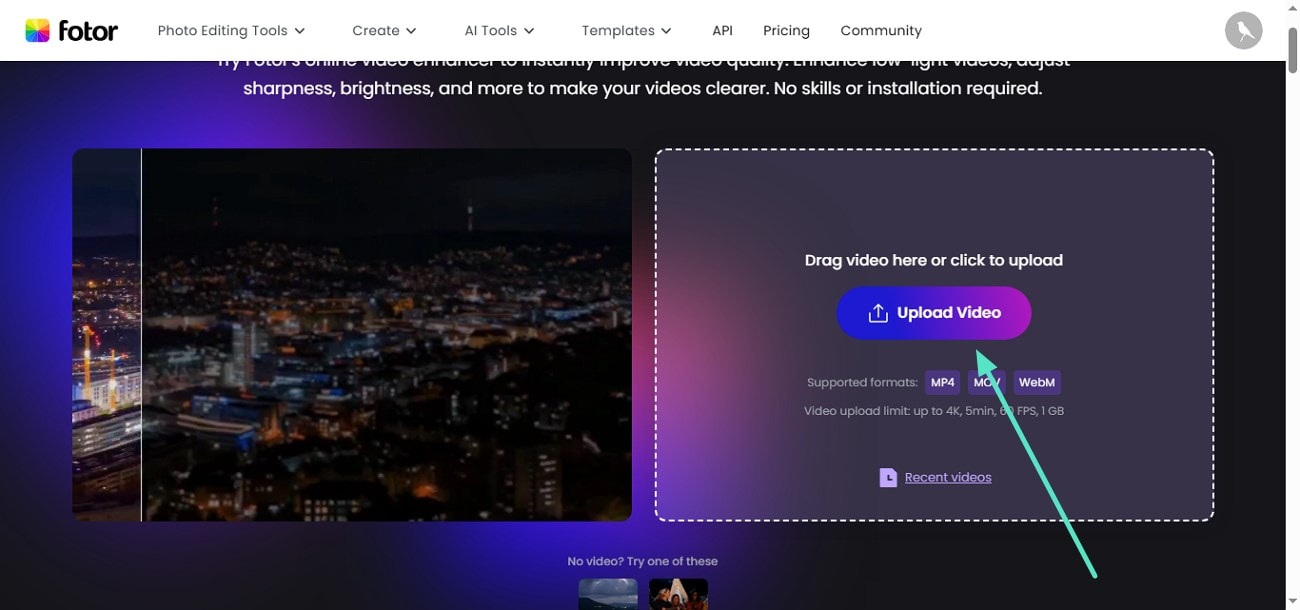
Task: Click the 'No video? Try one of these' text
Action: click(x=643, y=561)
